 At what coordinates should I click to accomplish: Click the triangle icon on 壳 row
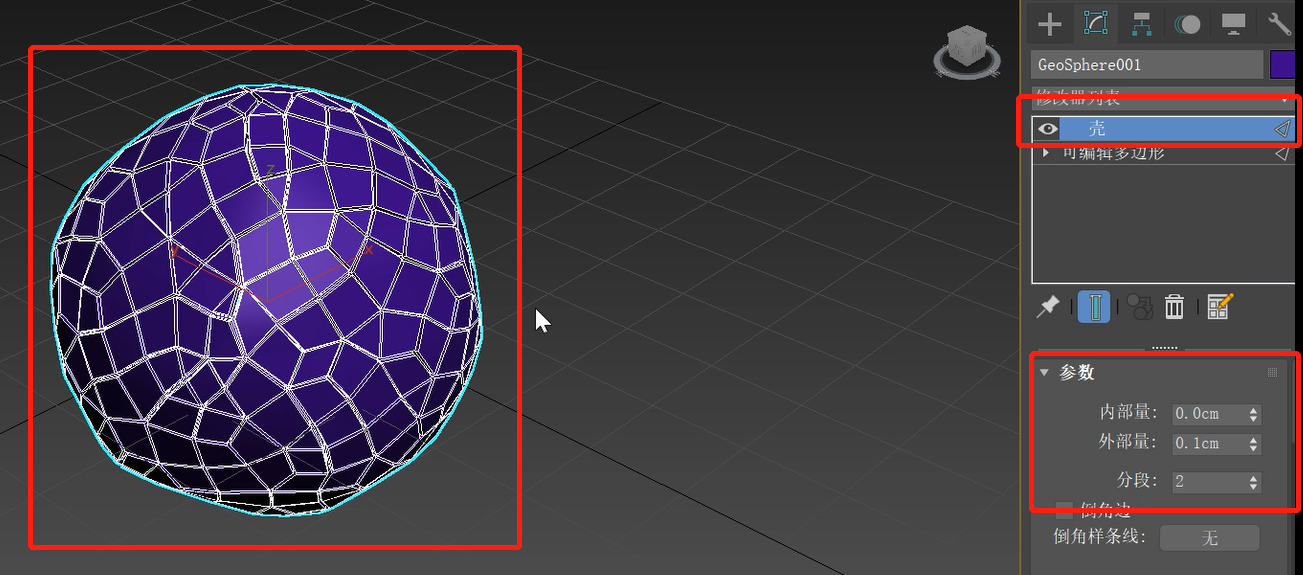(x=1282, y=129)
